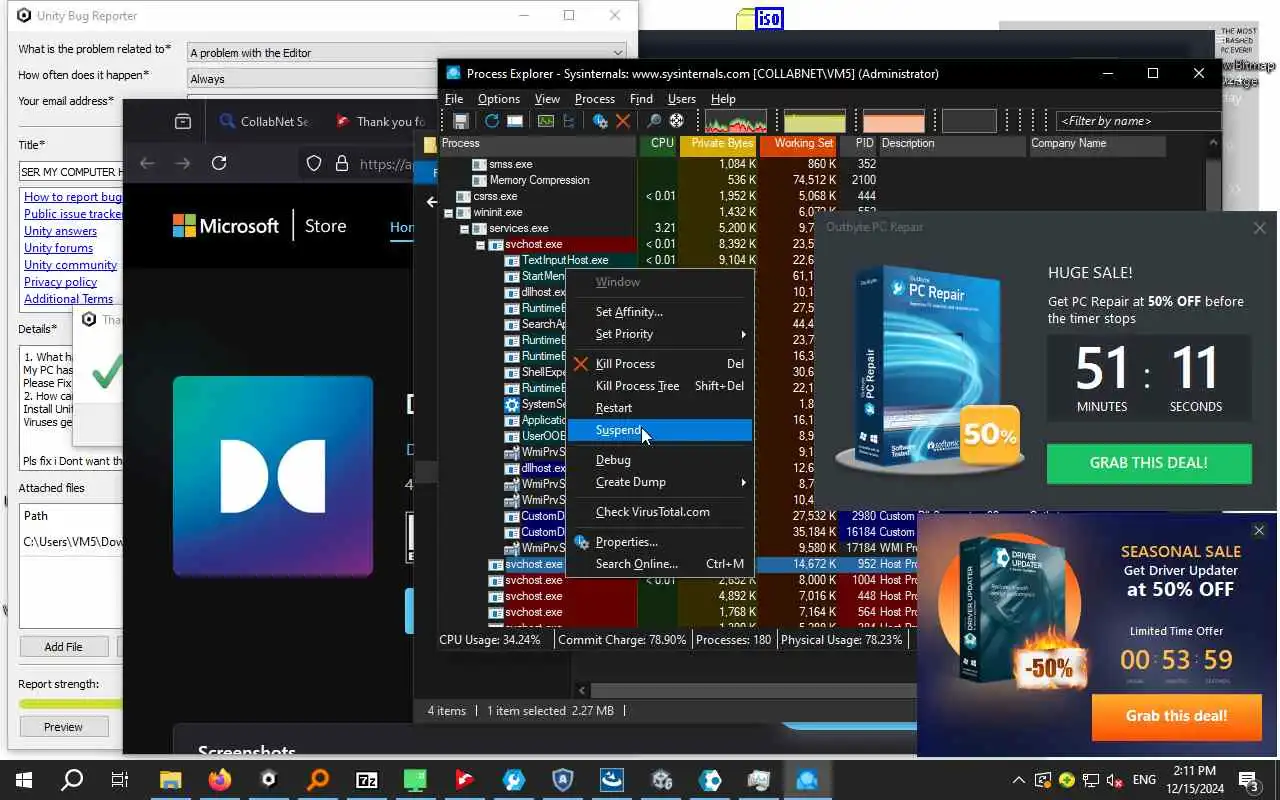Open the iso desktop icon
Image resolution: width=1280 pixels, height=800 pixels.
(x=760, y=19)
